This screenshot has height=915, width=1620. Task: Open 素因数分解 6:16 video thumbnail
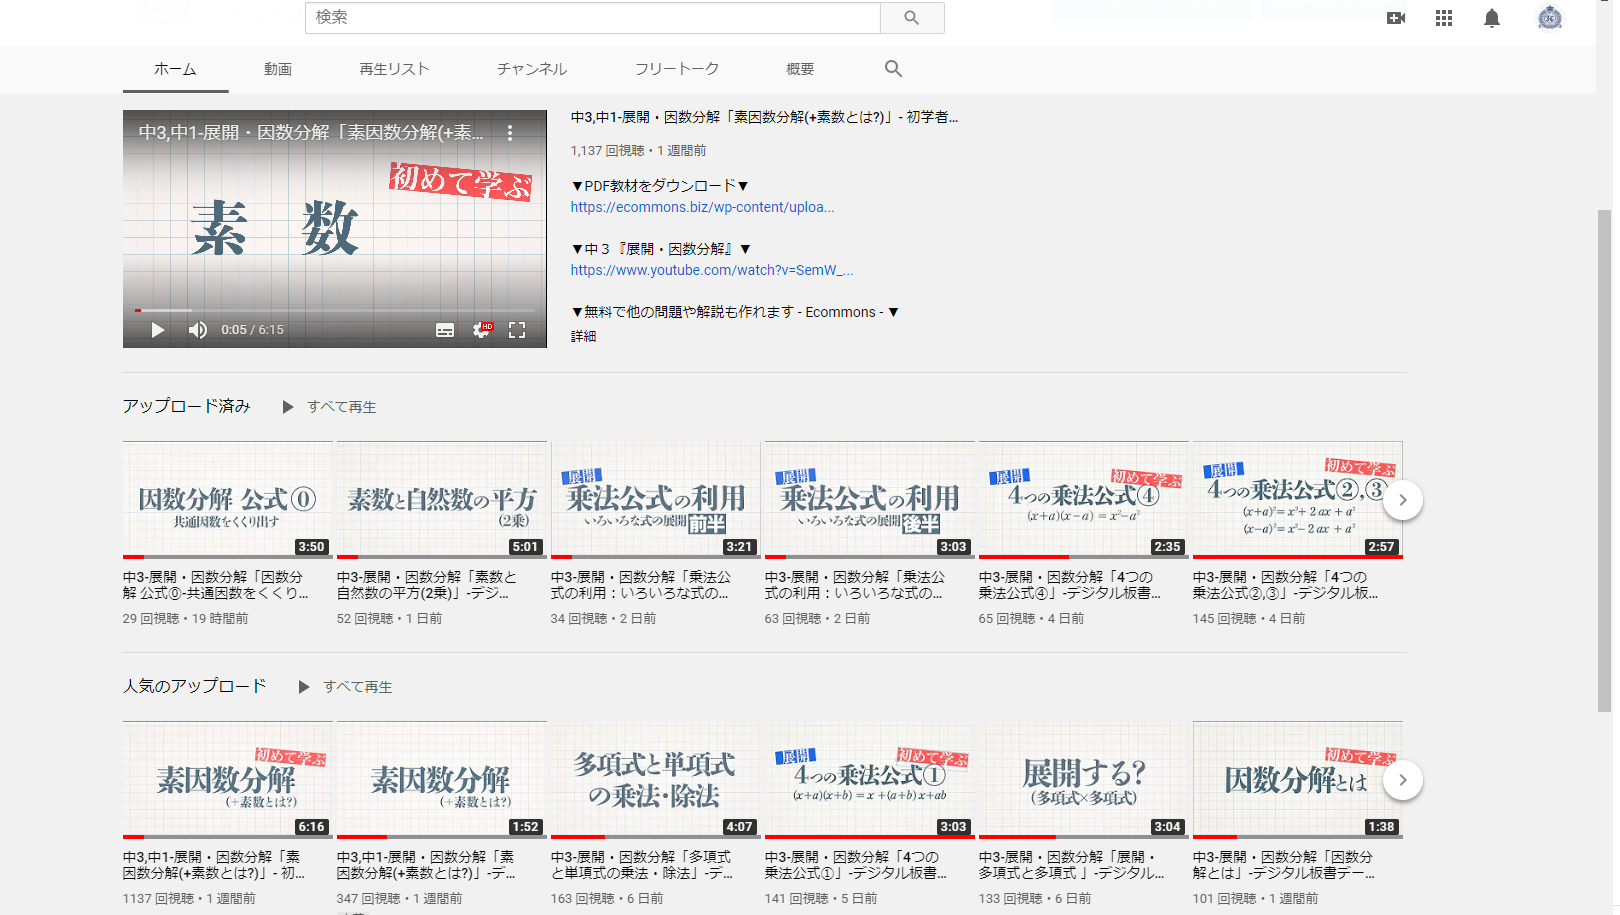(228, 780)
